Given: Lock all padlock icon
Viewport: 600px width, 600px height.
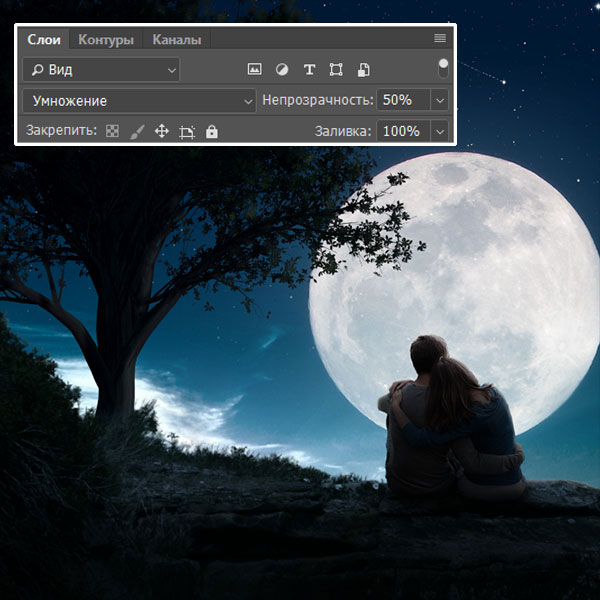Looking at the screenshot, I should tap(212, 132).
